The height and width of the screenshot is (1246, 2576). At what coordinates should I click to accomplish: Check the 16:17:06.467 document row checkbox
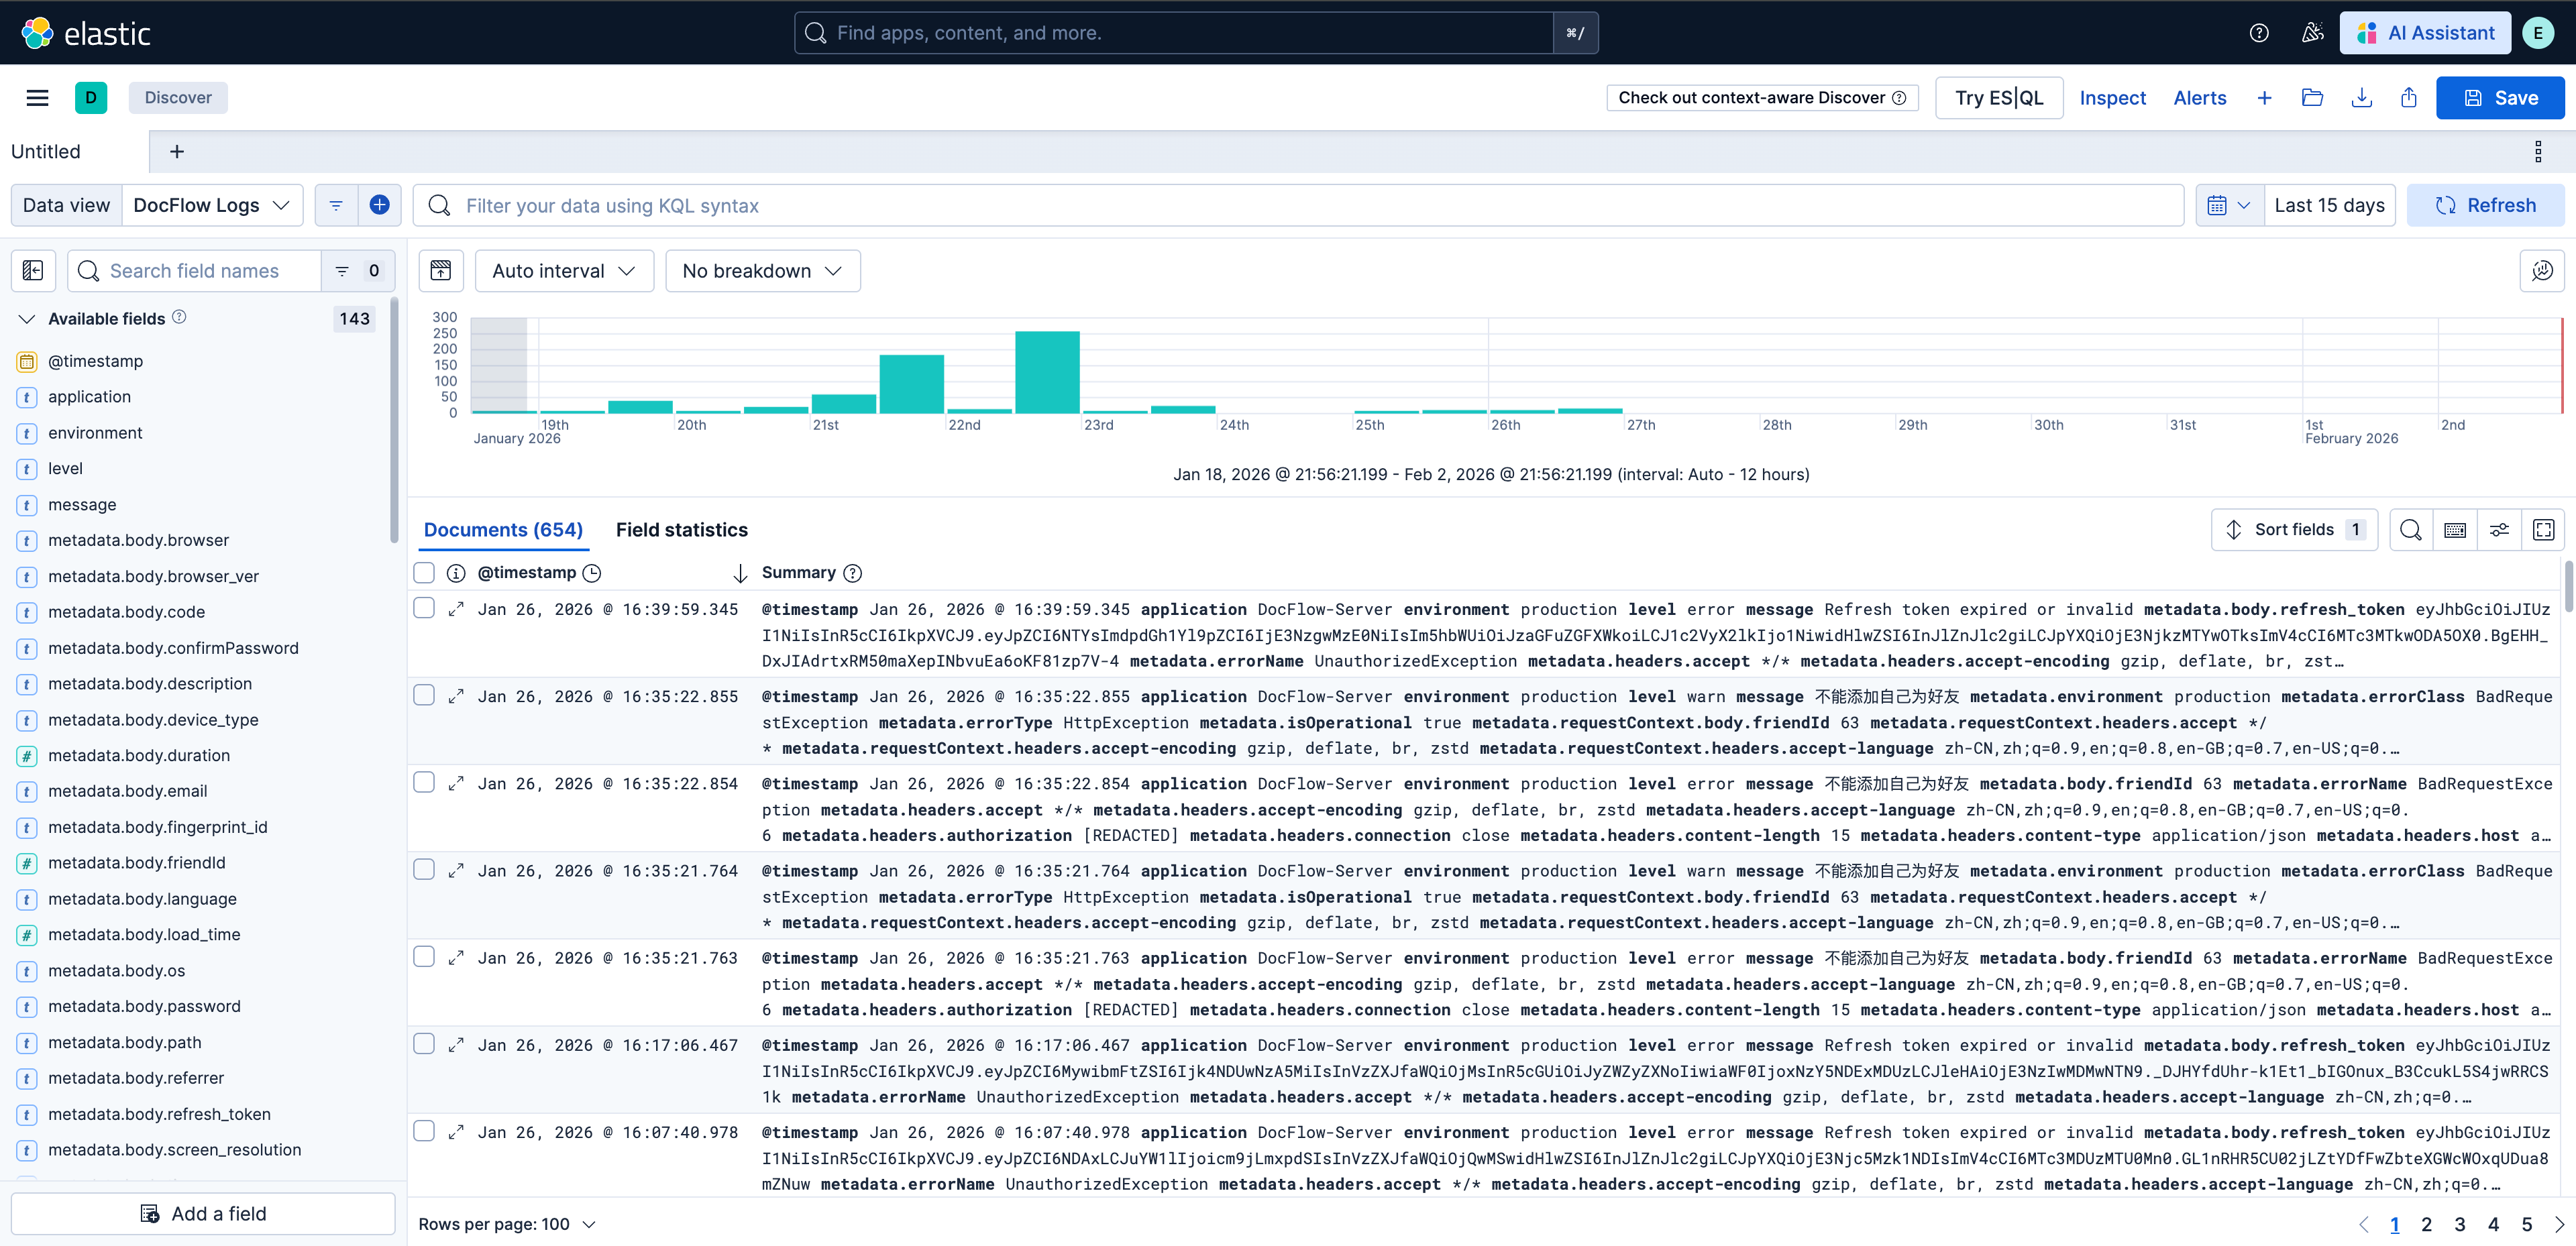click(424, 1044)
